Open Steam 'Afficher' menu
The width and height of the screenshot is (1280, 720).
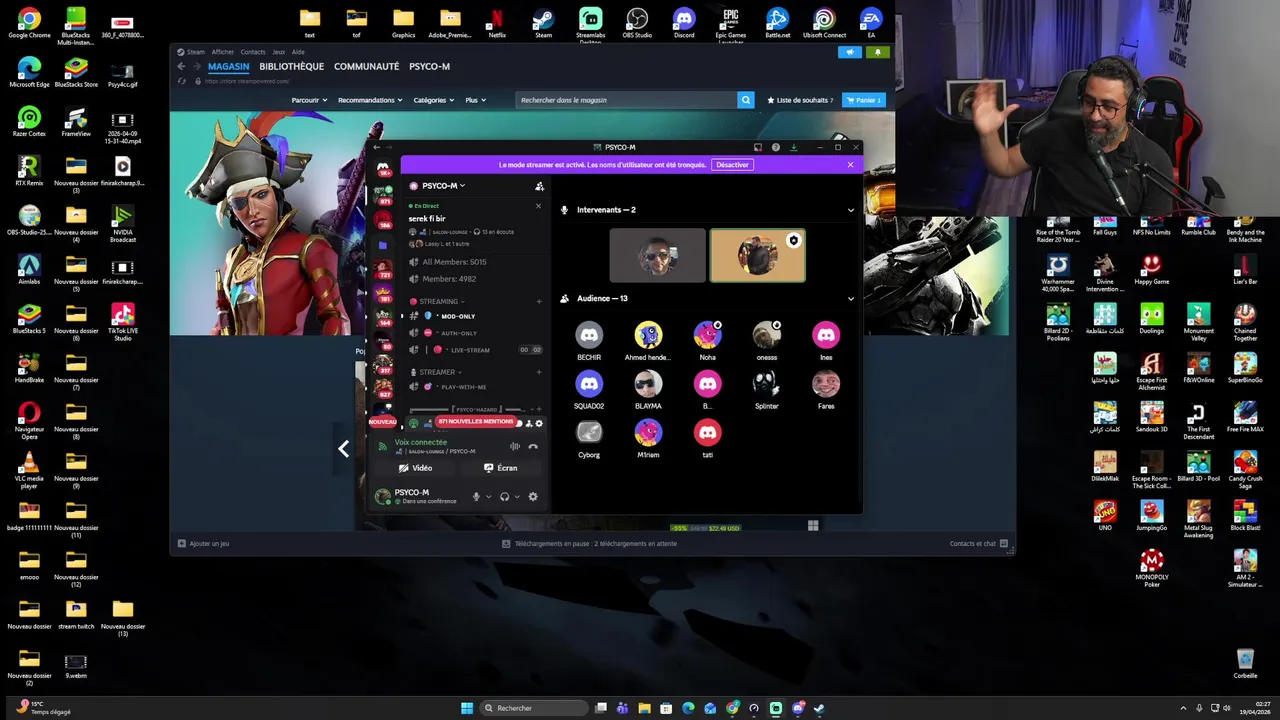[x=222, y=52]
